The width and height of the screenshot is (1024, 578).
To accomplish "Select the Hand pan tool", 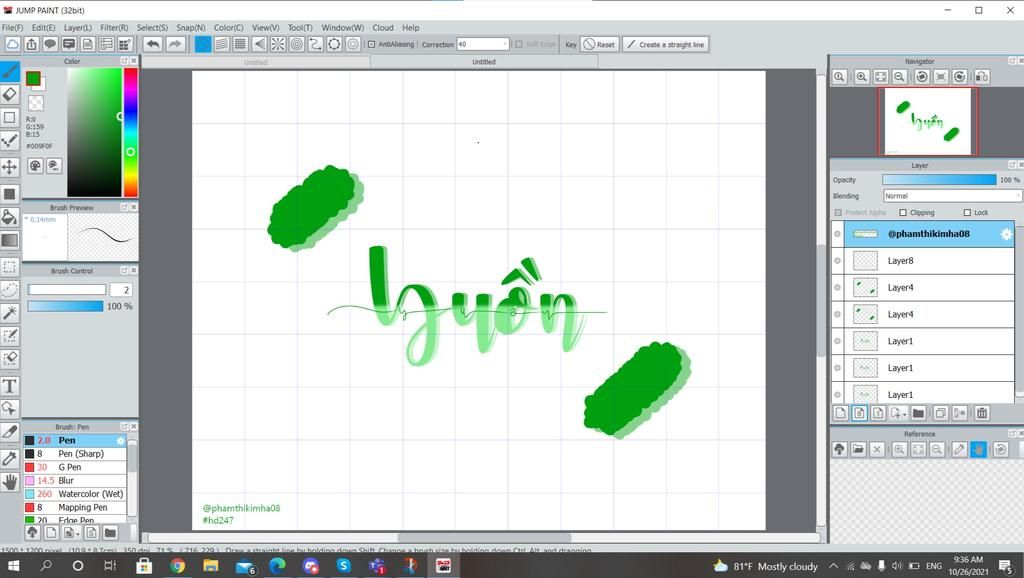I will (x=10, y=482).
